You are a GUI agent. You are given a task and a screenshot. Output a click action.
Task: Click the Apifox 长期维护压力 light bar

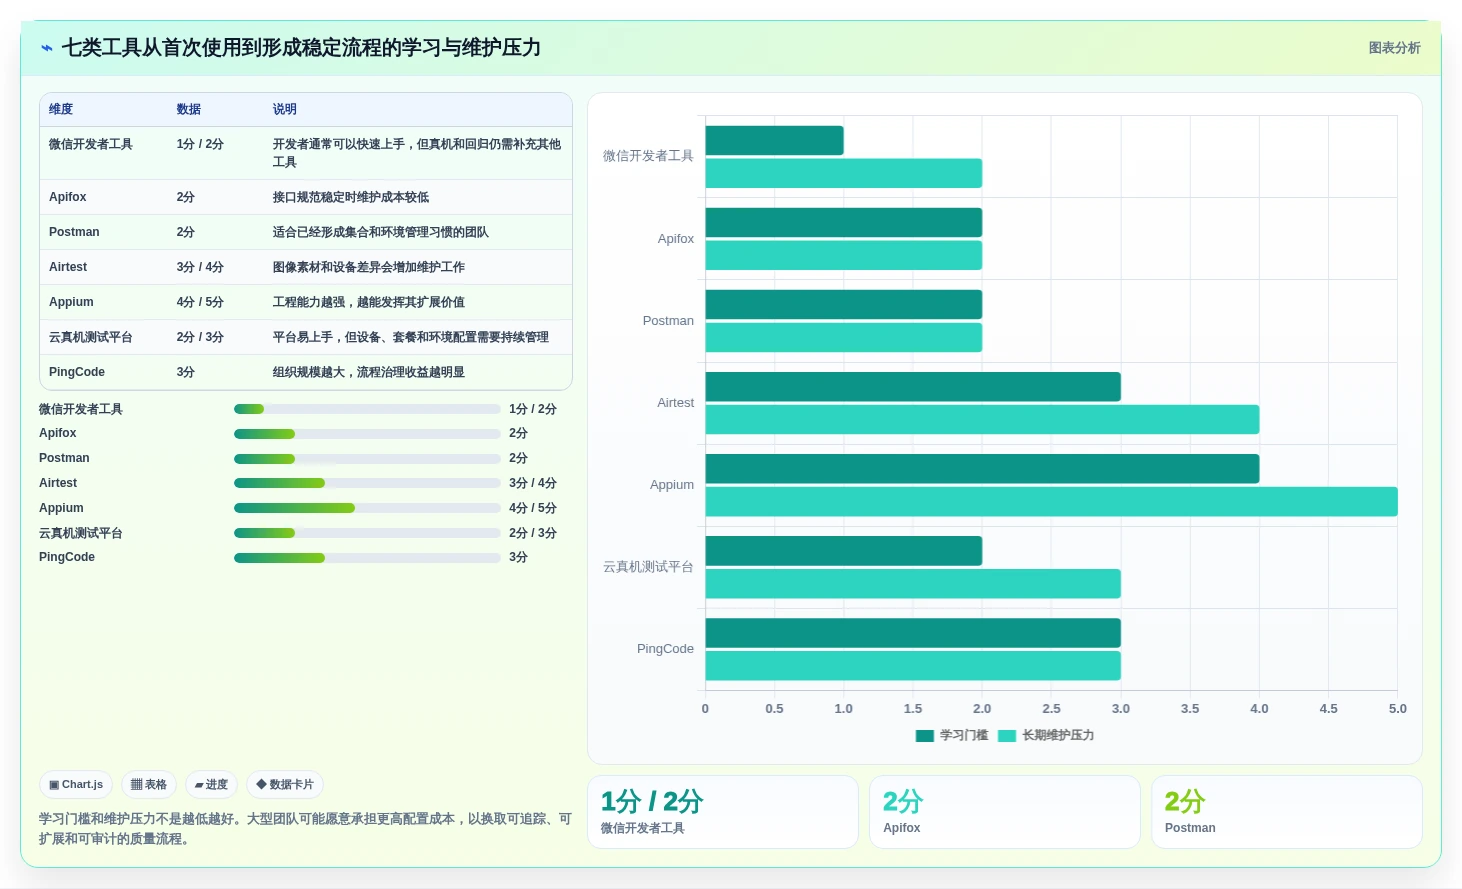pyautogui.click(x=844, y=256)
